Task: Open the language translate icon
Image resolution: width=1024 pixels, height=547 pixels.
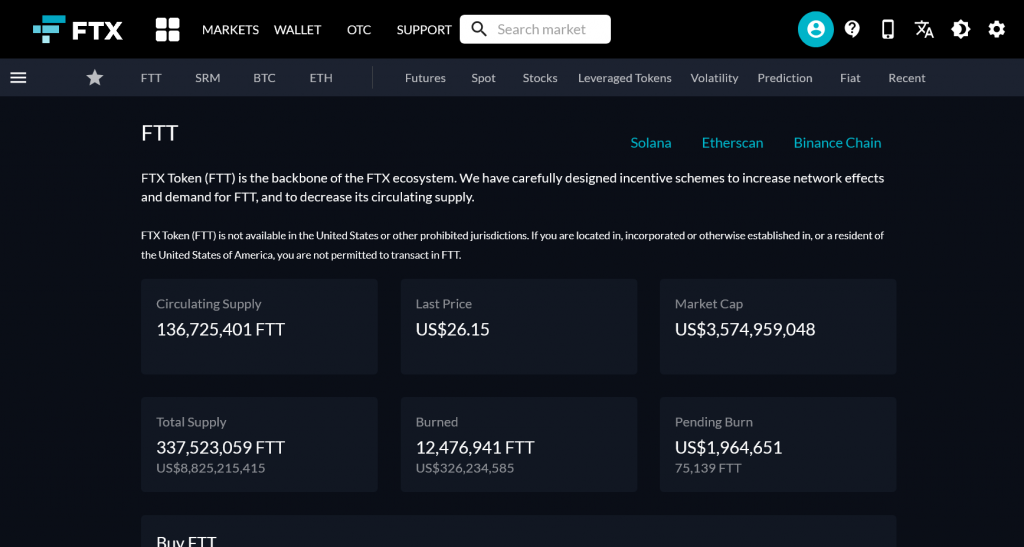Action: pos(924,29)
